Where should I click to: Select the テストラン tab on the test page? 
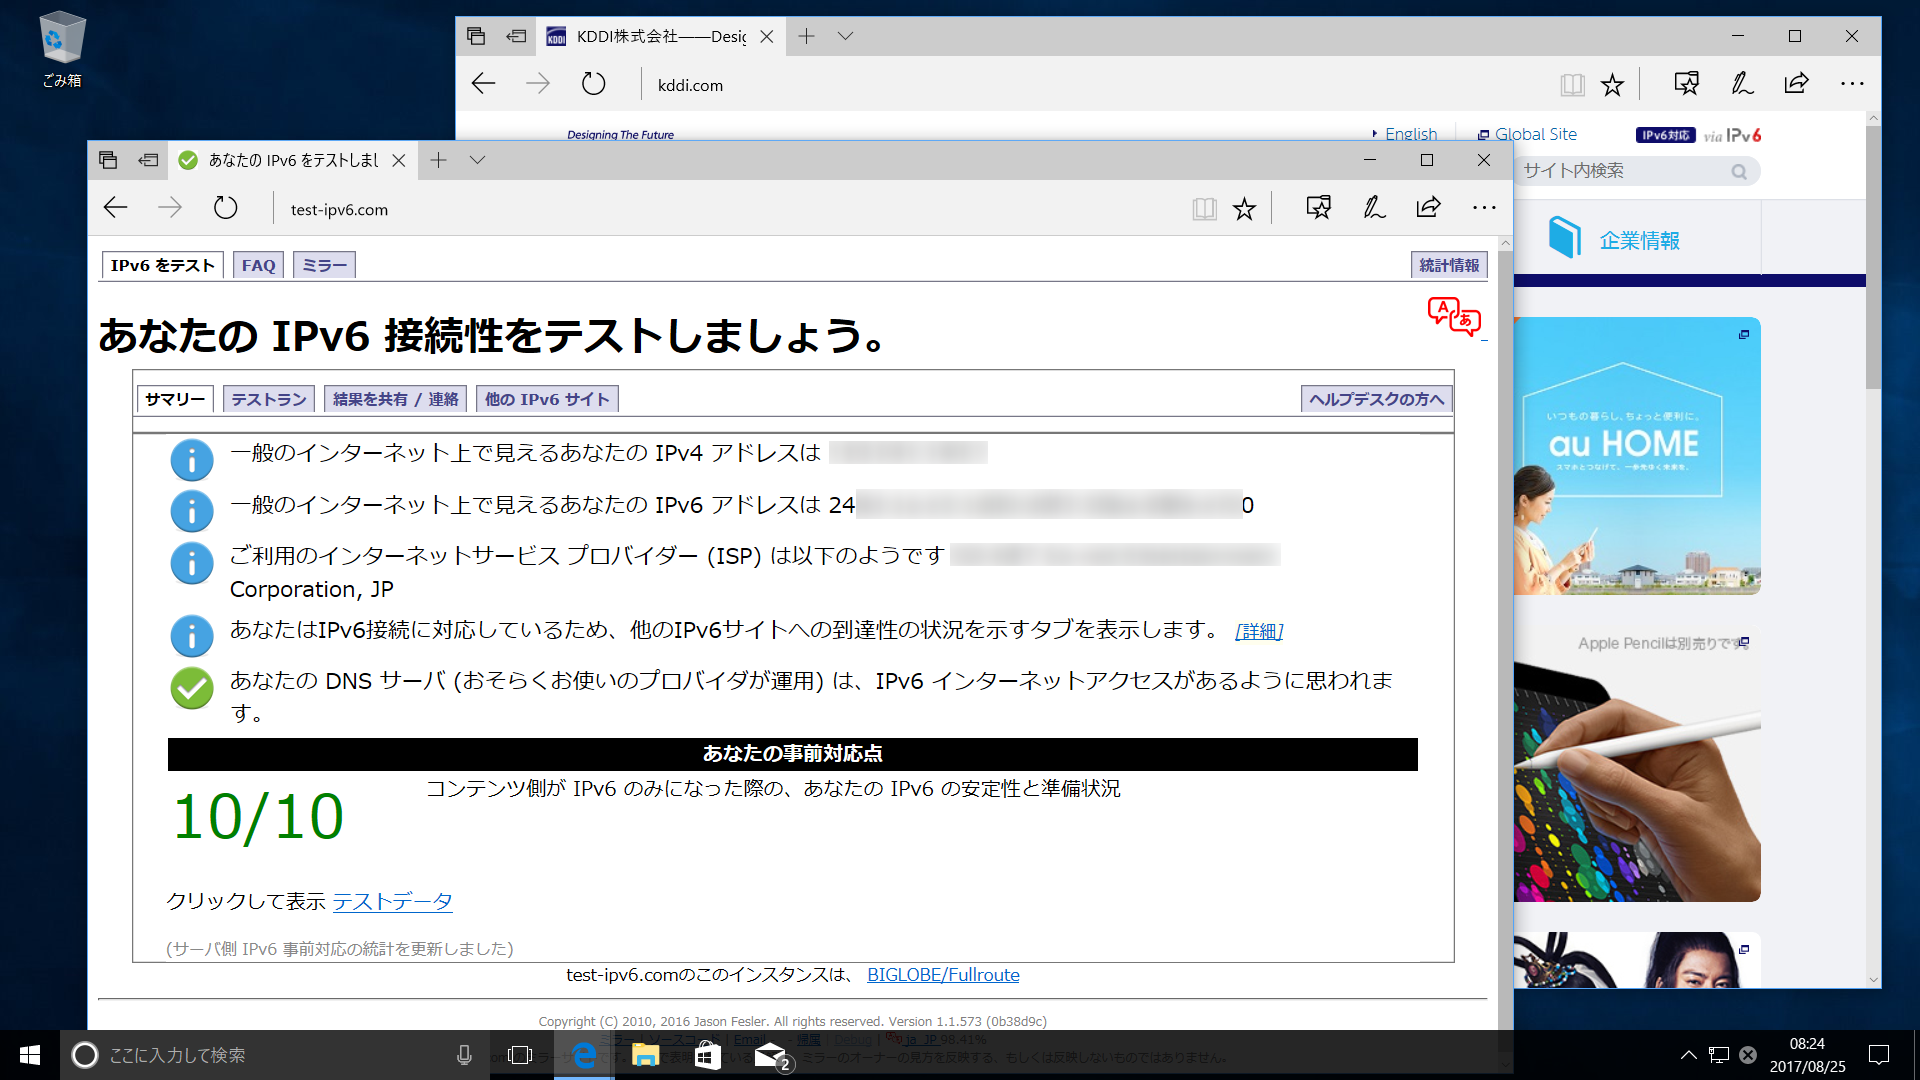click(268, 398)
